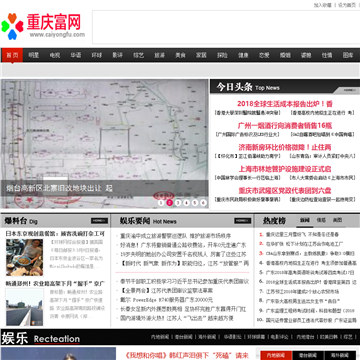The width and height of the screenshot is (360, 360).
Task: Open the 健康 navigation item
Action: coord(243,55)
